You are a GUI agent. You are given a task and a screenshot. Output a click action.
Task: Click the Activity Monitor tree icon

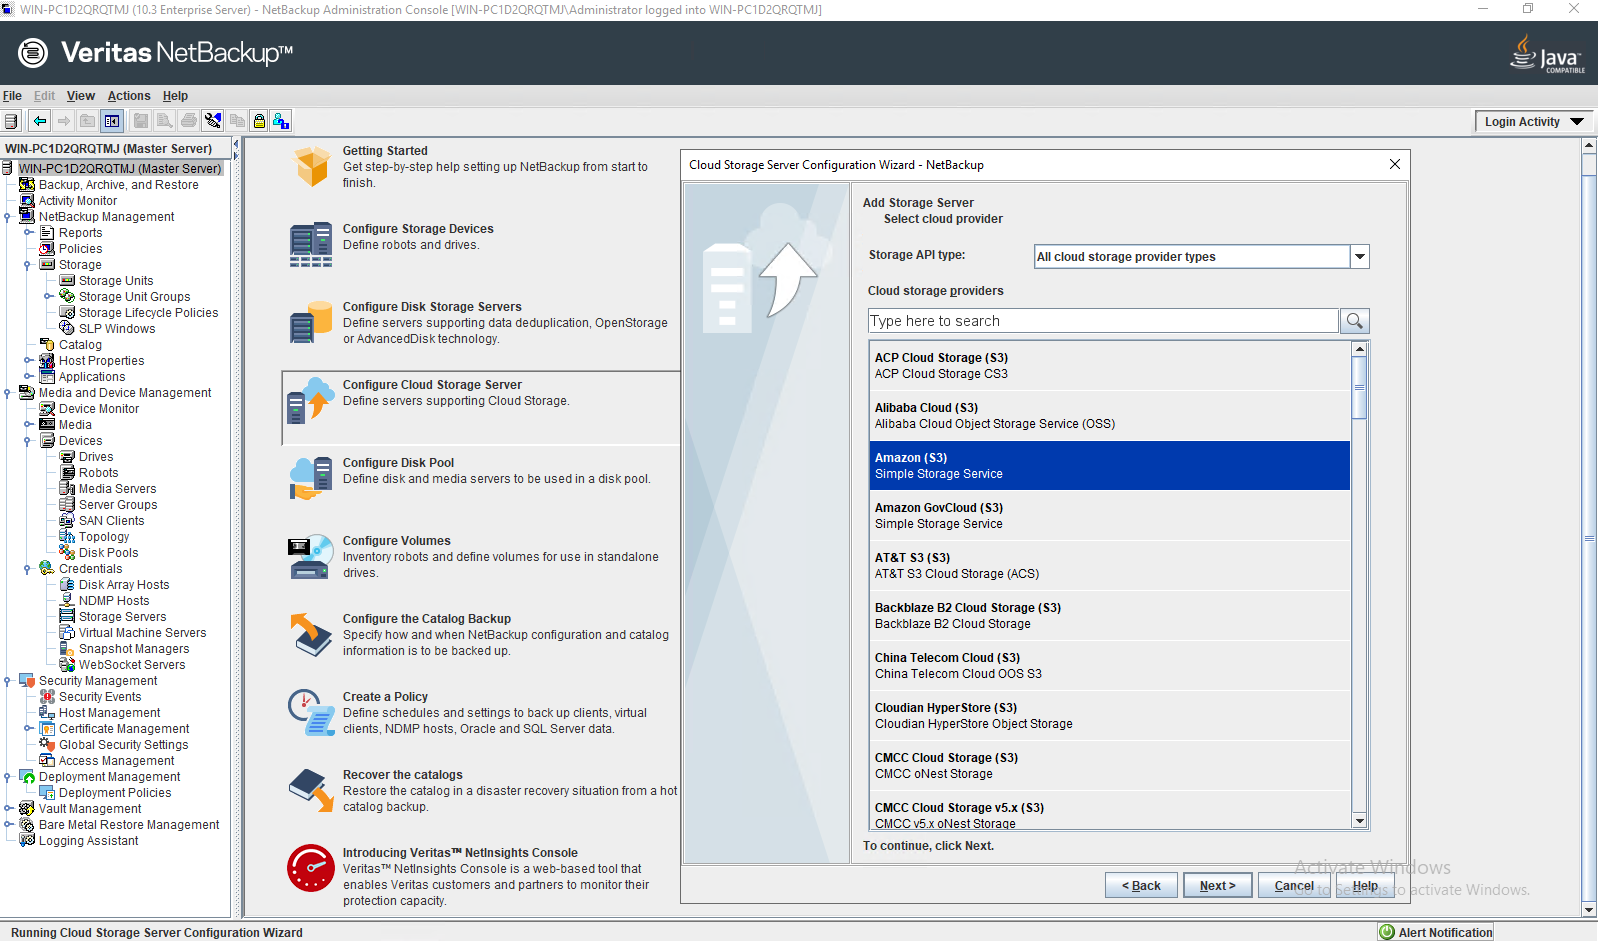coord(27,201)
